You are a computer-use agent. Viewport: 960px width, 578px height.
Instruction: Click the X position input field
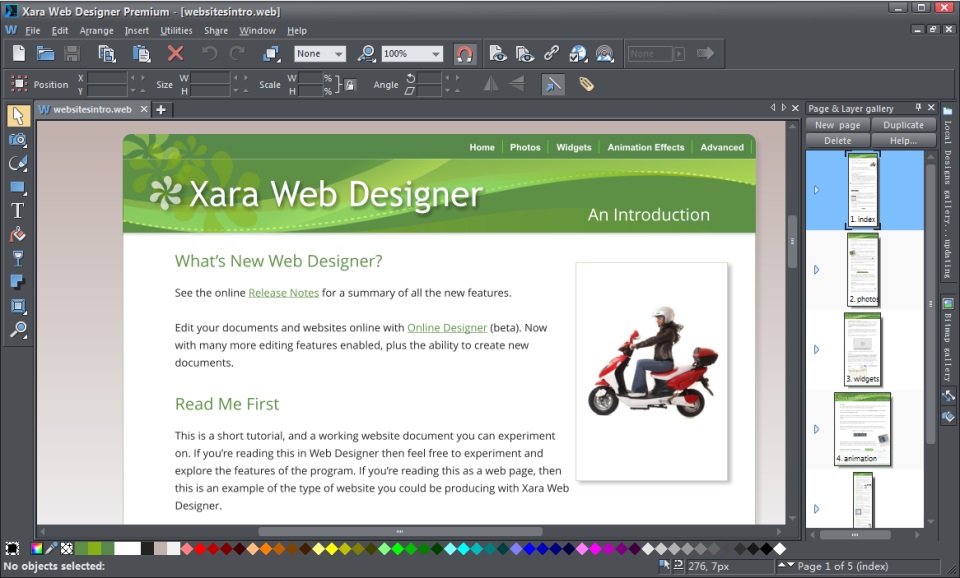click(107, 78)
